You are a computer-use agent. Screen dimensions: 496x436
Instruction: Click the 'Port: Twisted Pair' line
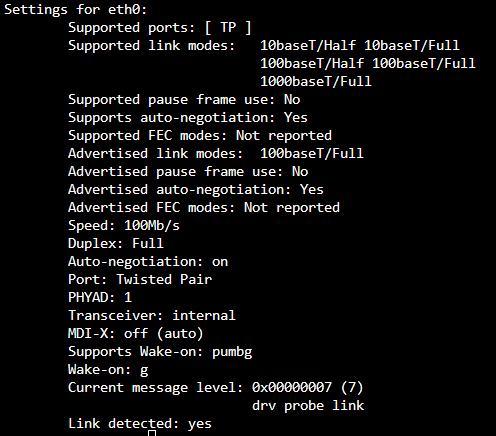click(140, 279)
